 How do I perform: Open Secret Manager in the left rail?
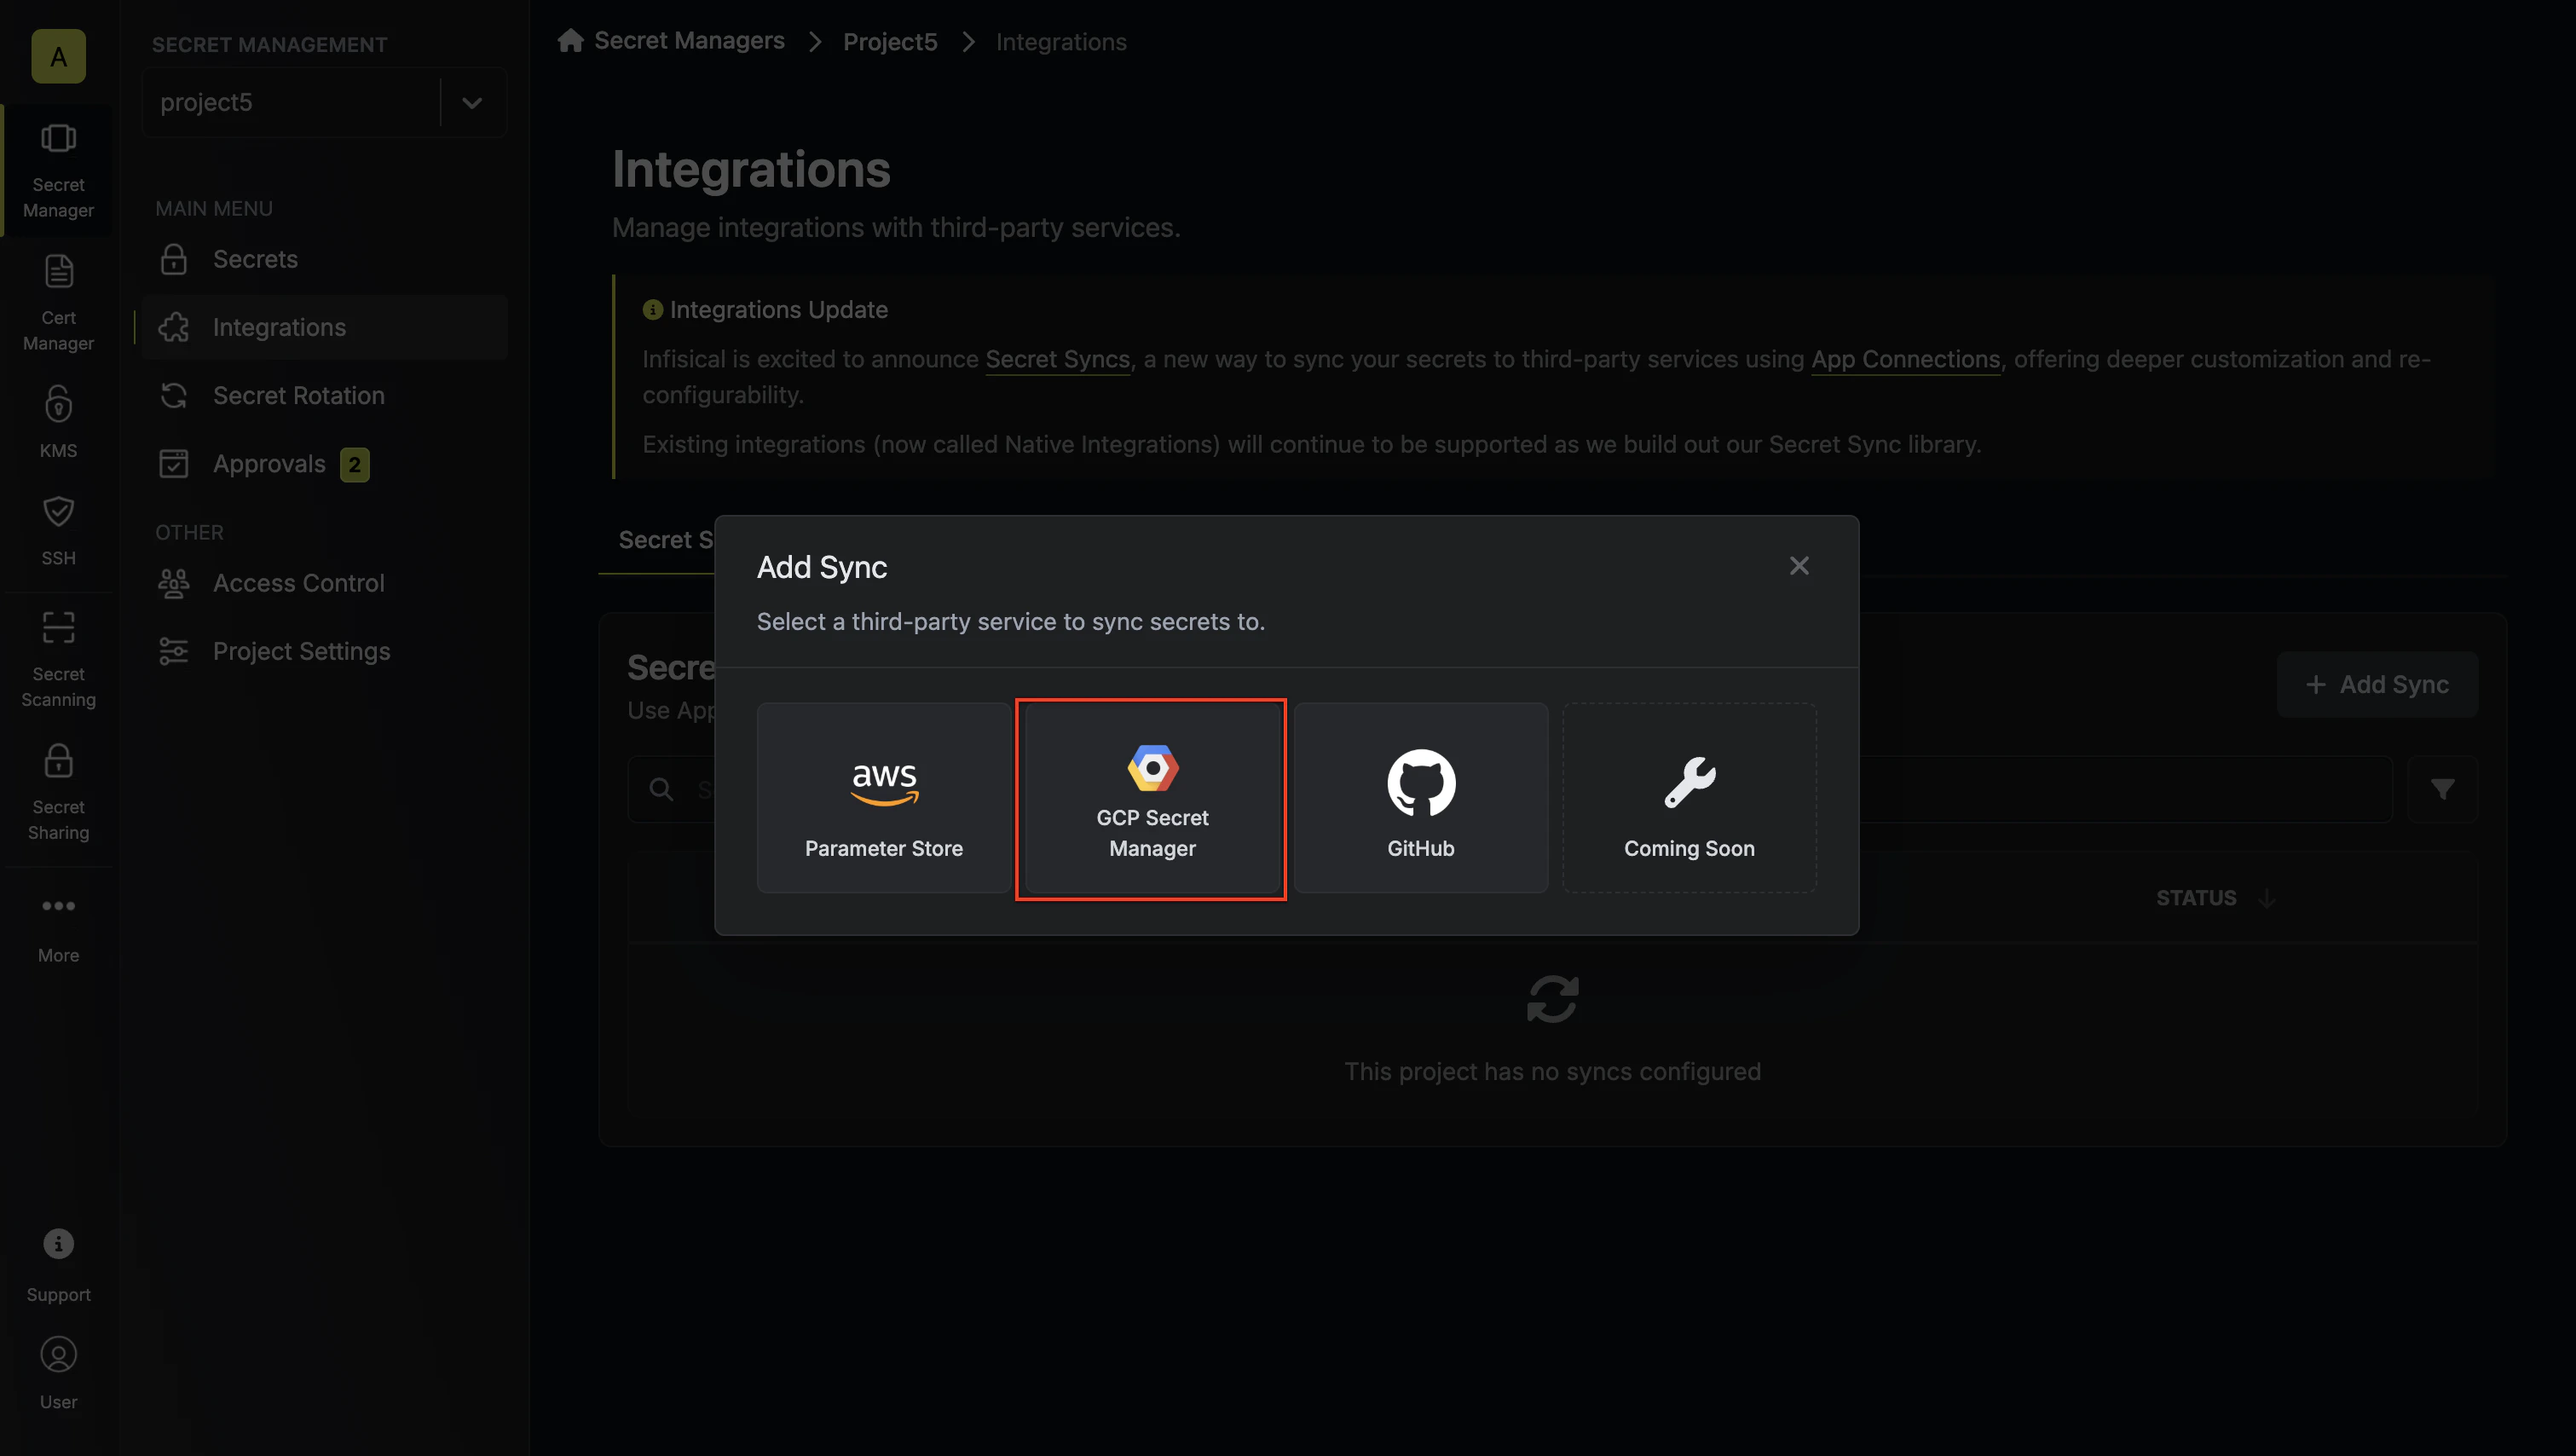[x=58, y=170]
